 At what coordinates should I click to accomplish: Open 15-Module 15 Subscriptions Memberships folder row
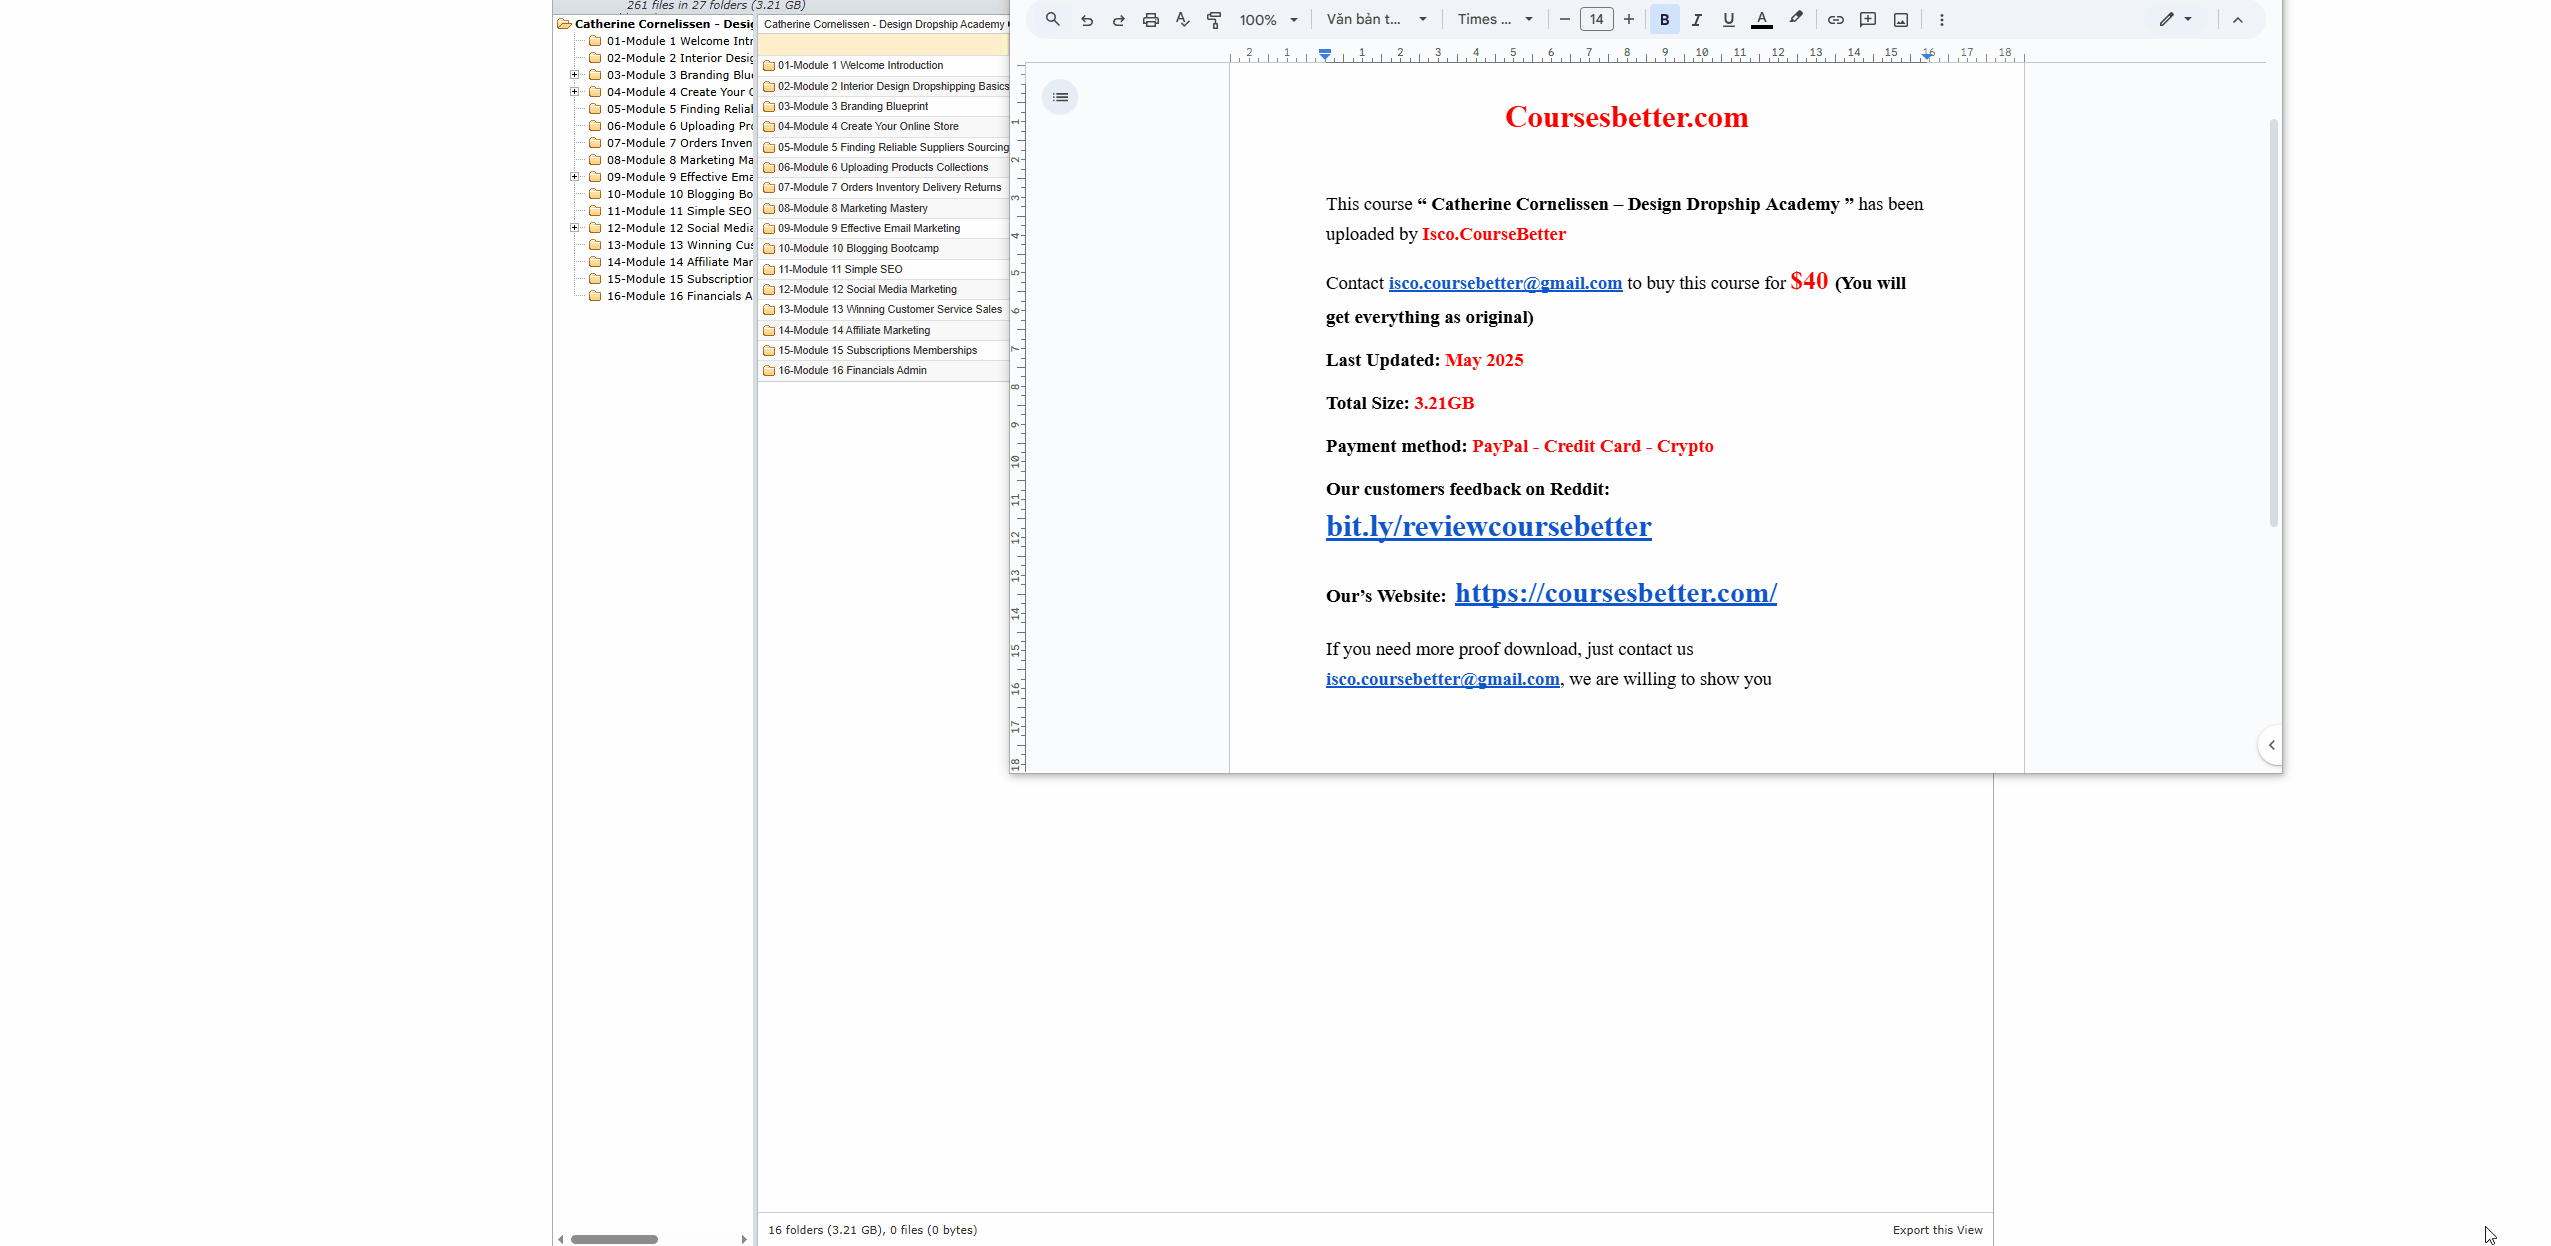pyautogui.click(x=884, y=350)
